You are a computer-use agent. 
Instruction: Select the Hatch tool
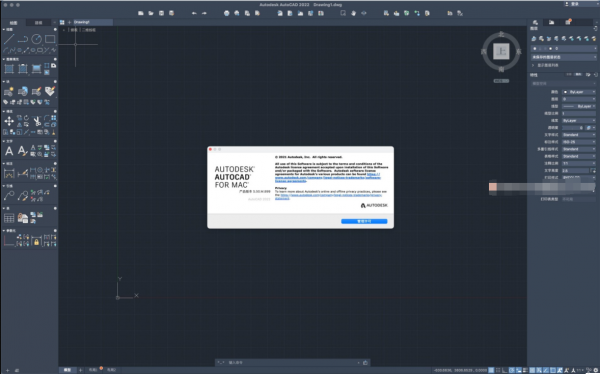9,69
